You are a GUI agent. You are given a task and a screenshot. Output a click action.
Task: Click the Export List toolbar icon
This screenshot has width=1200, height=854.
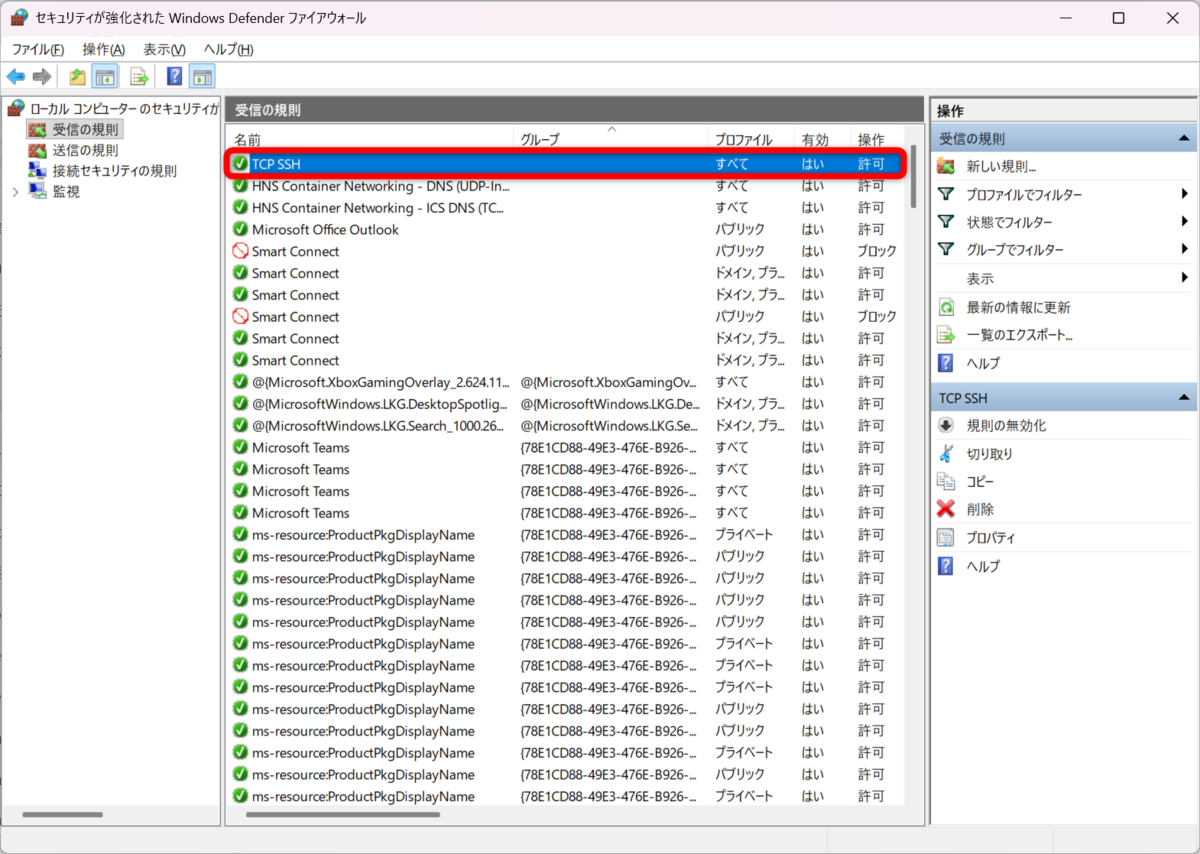point(140,76)
